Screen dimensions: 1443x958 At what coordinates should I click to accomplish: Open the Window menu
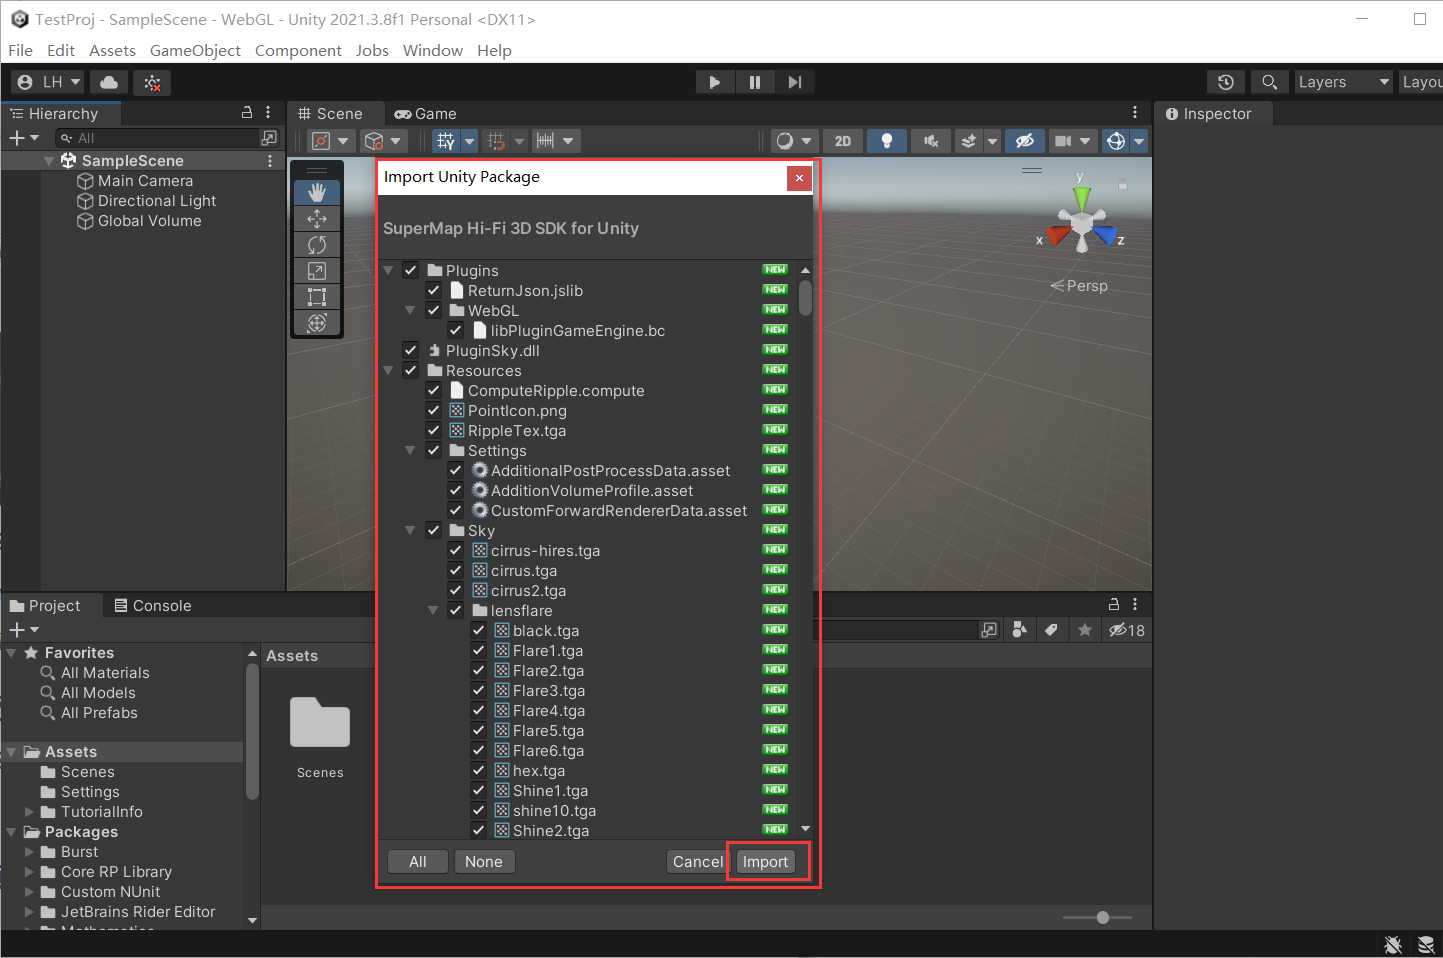pos(433,50)
